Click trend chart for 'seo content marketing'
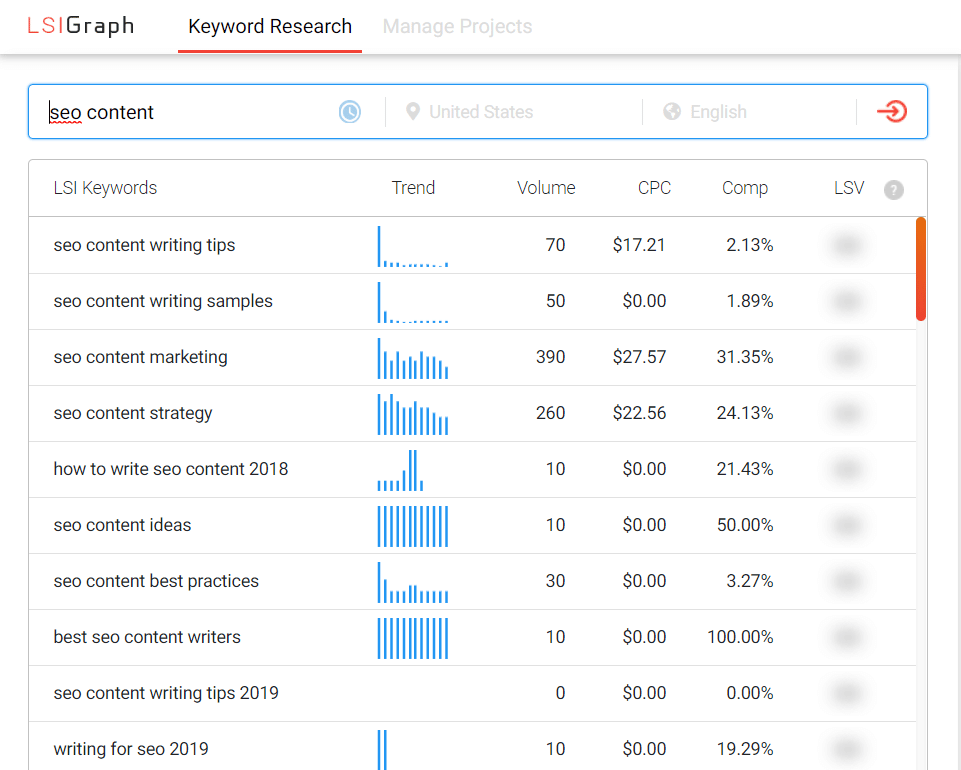This screenshot has width=961, height=770. click(x=412, y=359)
